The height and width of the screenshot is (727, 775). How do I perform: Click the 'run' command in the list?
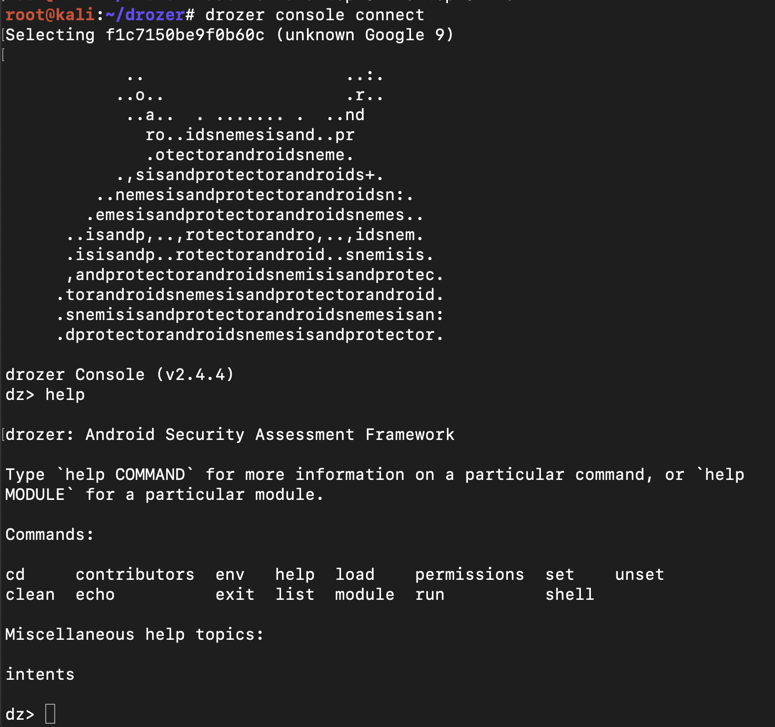coord(430,594)
